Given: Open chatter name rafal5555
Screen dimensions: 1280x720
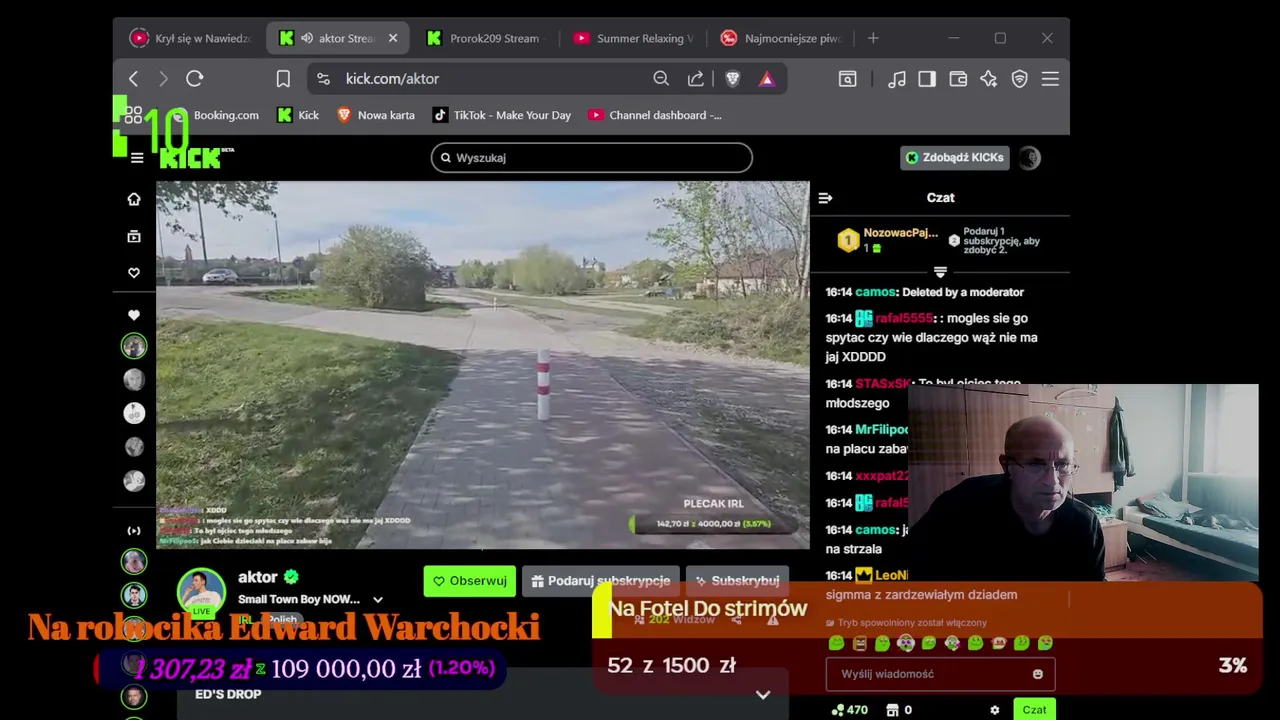Looking at the screenshot, I should [904, 318].
